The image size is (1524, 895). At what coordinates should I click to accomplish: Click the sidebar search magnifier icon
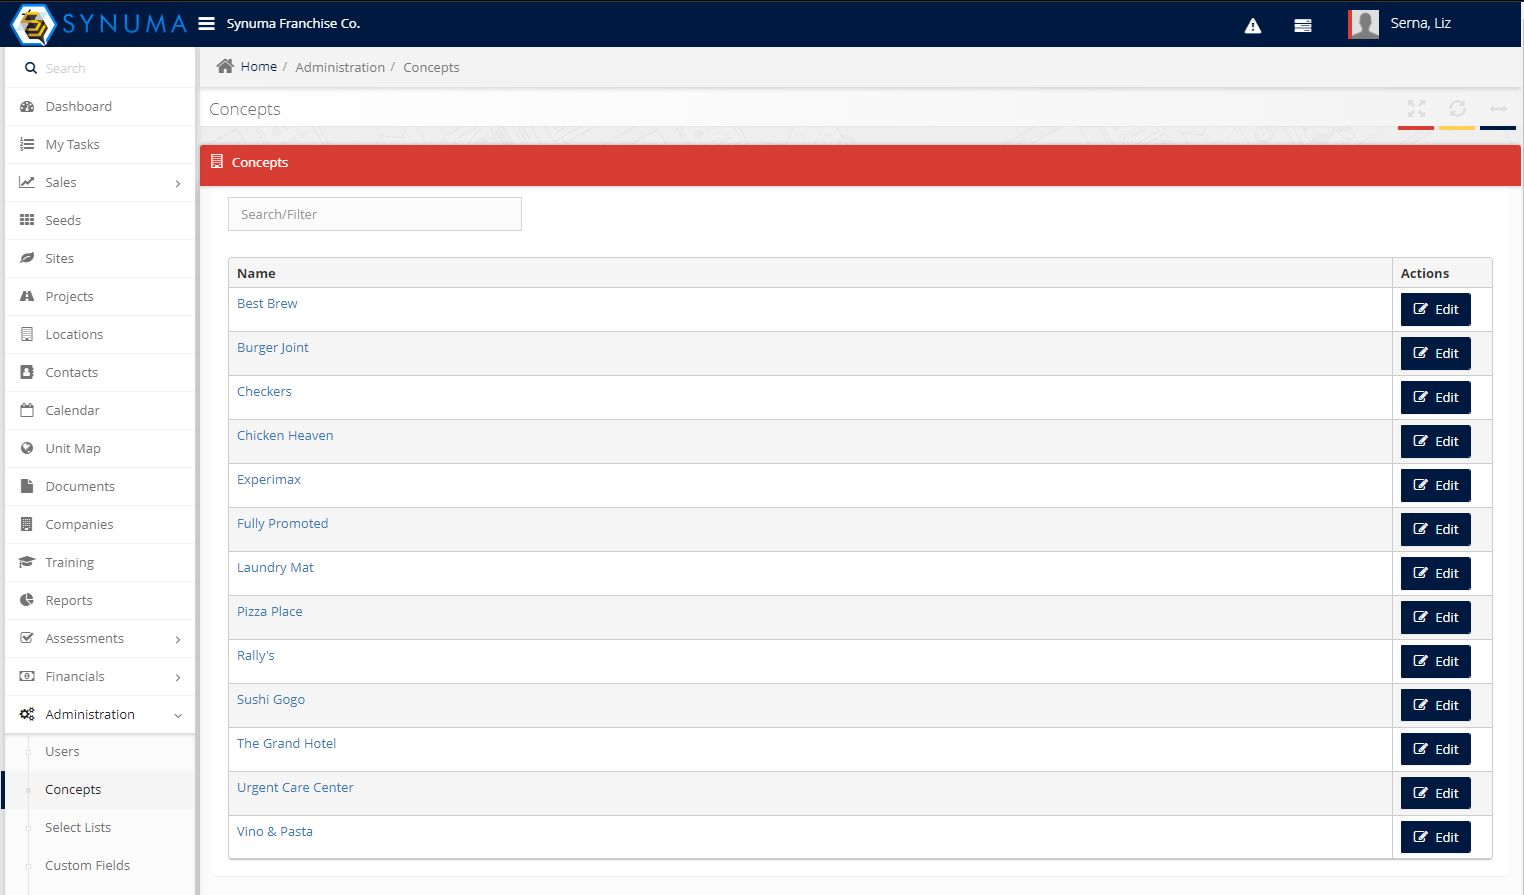31,68
